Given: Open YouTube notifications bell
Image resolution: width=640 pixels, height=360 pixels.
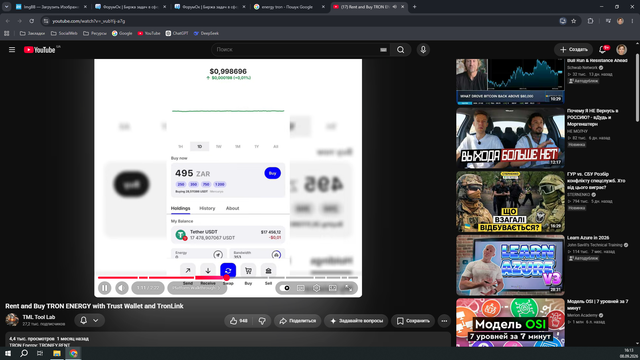Looking at the screenshot, I should tap(602, 50).
